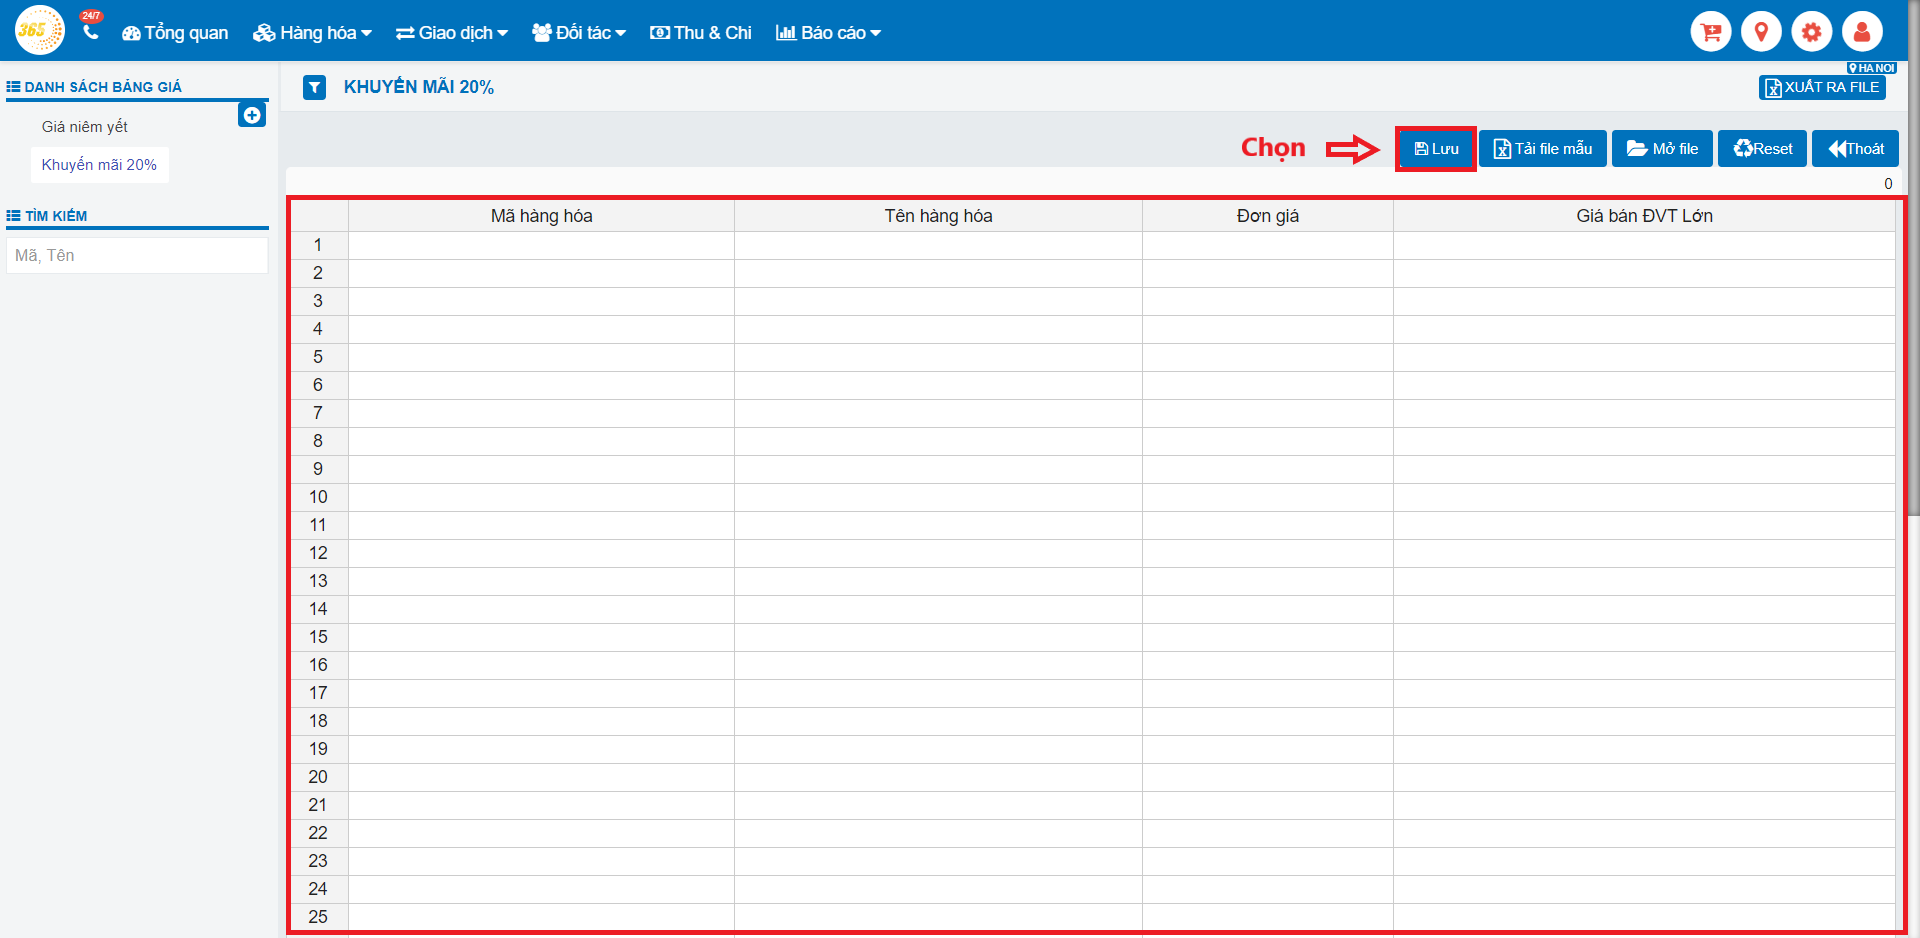
Task: Click the Mã, Tên search field
Action: 137,256
